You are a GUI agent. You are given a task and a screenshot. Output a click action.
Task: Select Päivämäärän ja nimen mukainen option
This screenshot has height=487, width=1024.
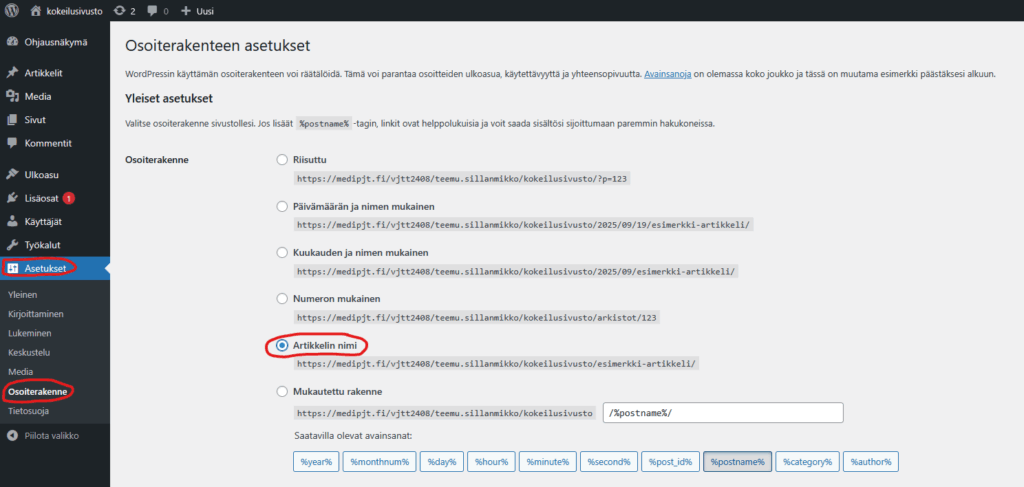coord(282,206)
